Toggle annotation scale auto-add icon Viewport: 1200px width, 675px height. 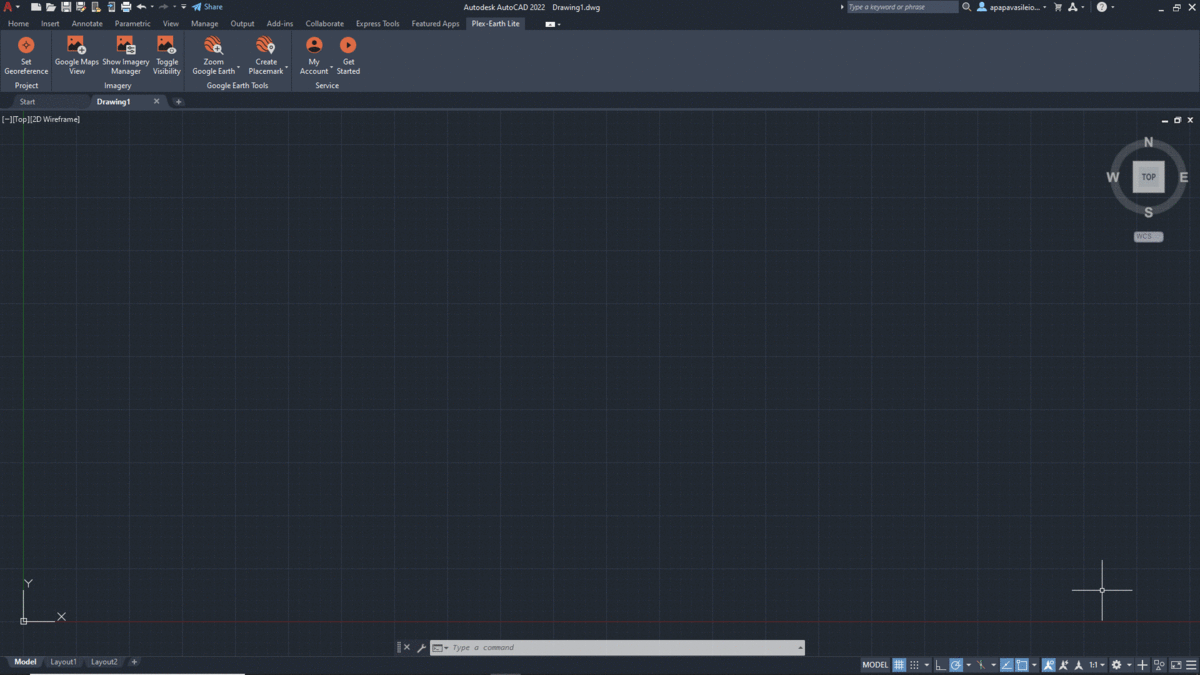(x=1064, y=665)
